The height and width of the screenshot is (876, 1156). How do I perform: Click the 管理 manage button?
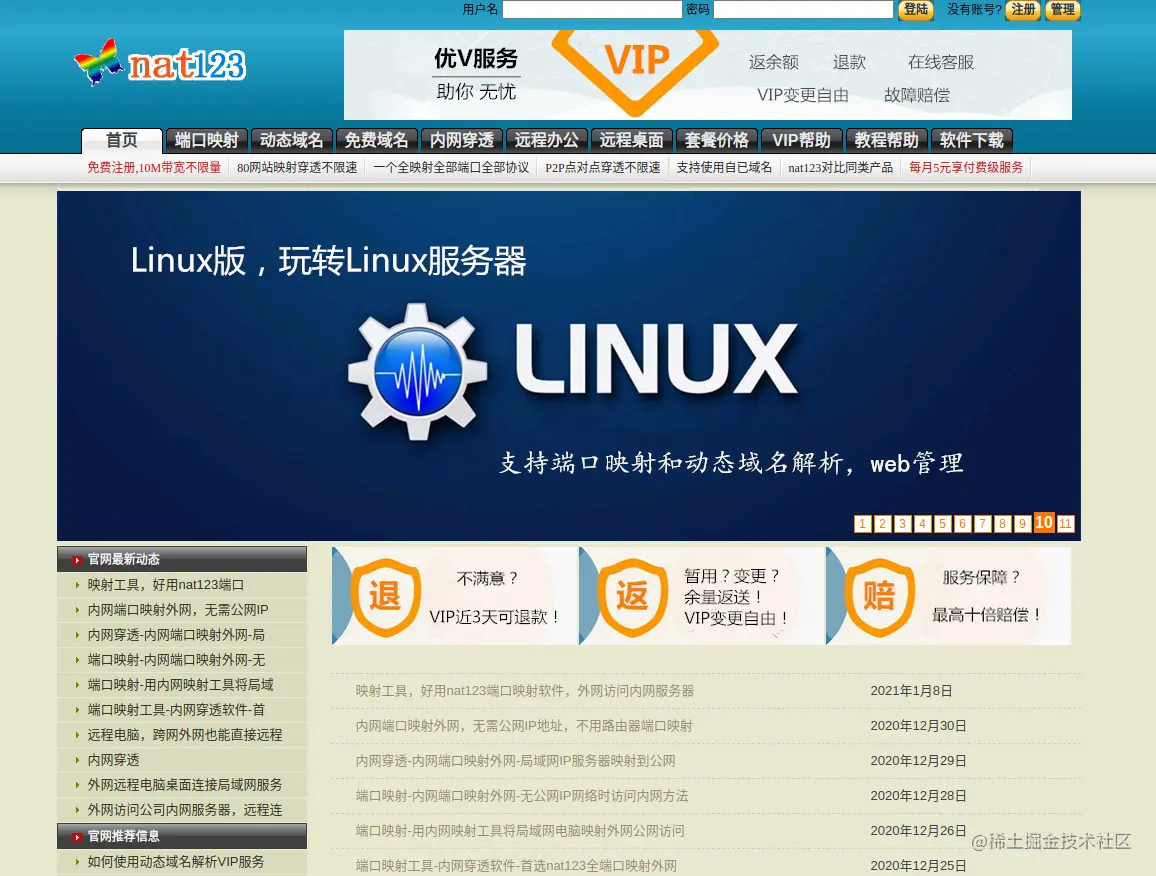(x=1062, y=10)
